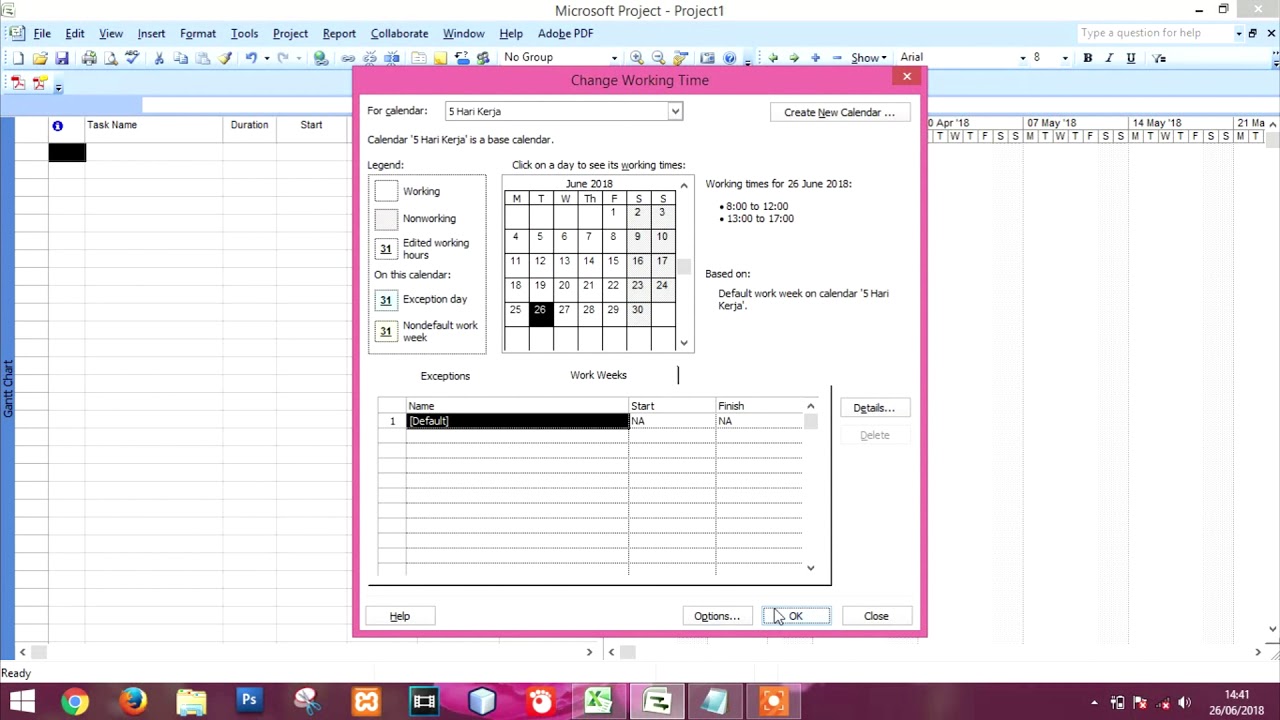The height and width of the screenshot is (720, 1280).
Task: Cut with the scissors toolbar icon
Action: (x=159, y=58)
